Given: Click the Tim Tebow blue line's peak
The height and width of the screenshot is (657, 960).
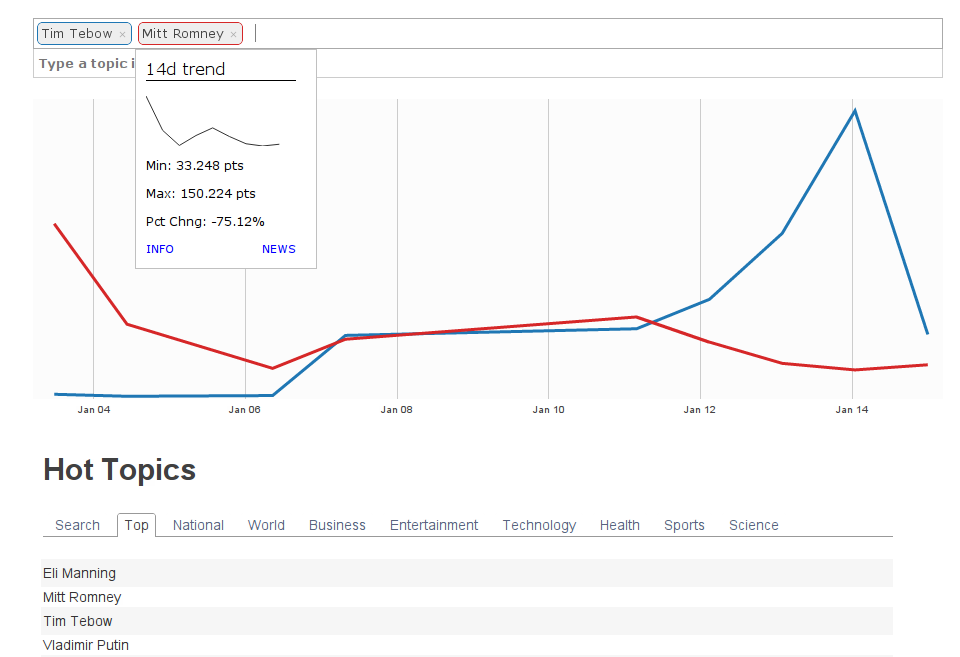Looking at the screenshot, I should (x=854, y=111).
